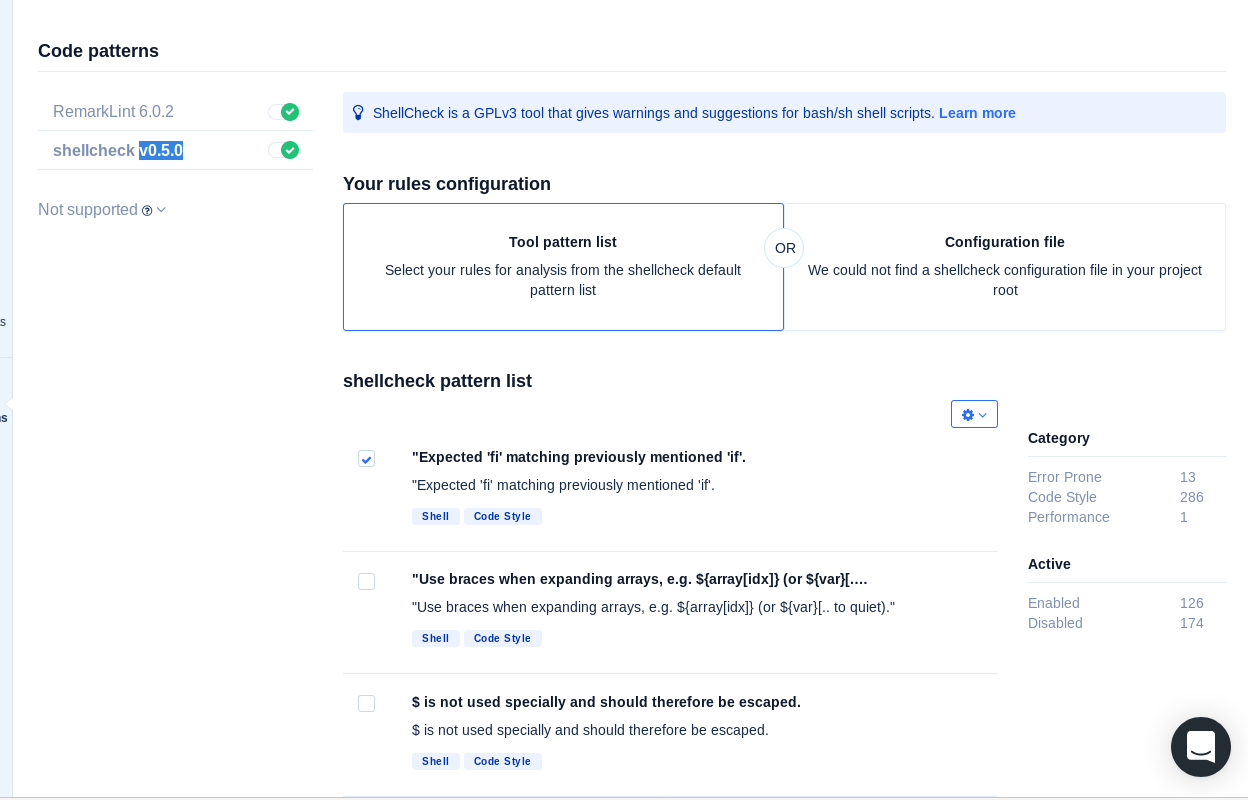This screenshot has width=1248, height=800.
Task: Select the Configuration file option
Action: click(1005, 267)
